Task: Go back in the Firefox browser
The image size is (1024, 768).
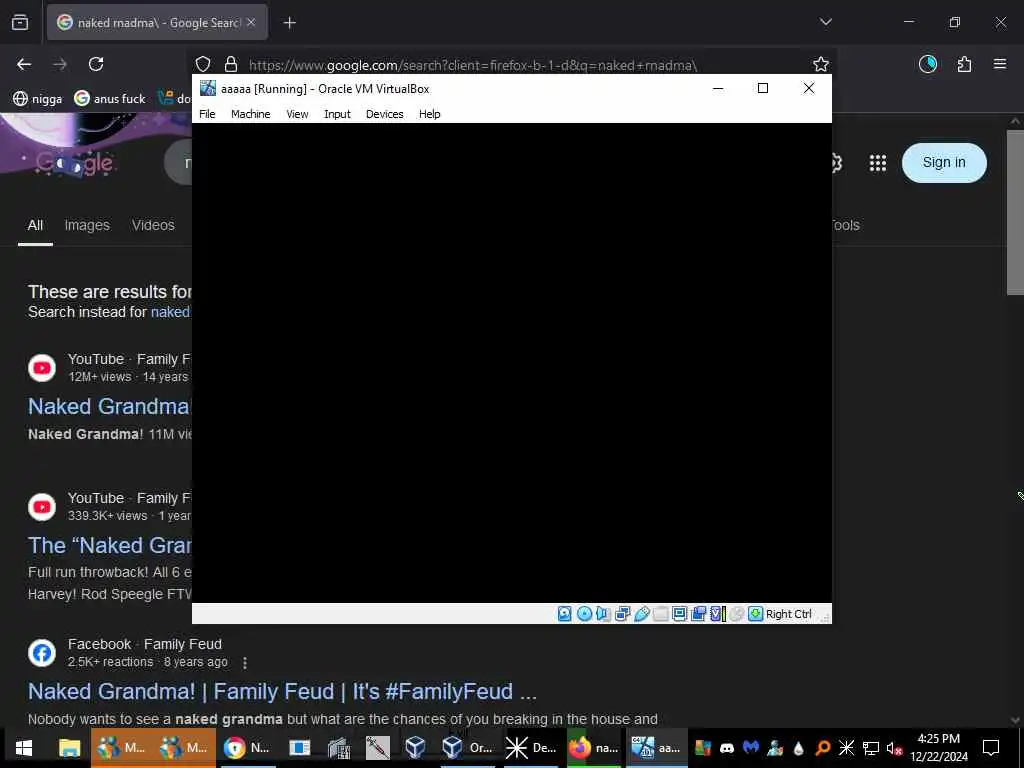Action: 24,64
